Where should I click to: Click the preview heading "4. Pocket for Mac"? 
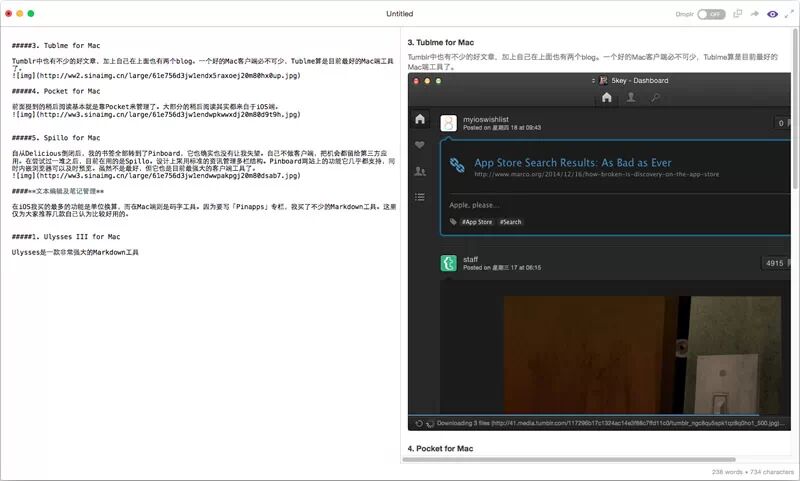pyautogui.click(x=440, y=448)
